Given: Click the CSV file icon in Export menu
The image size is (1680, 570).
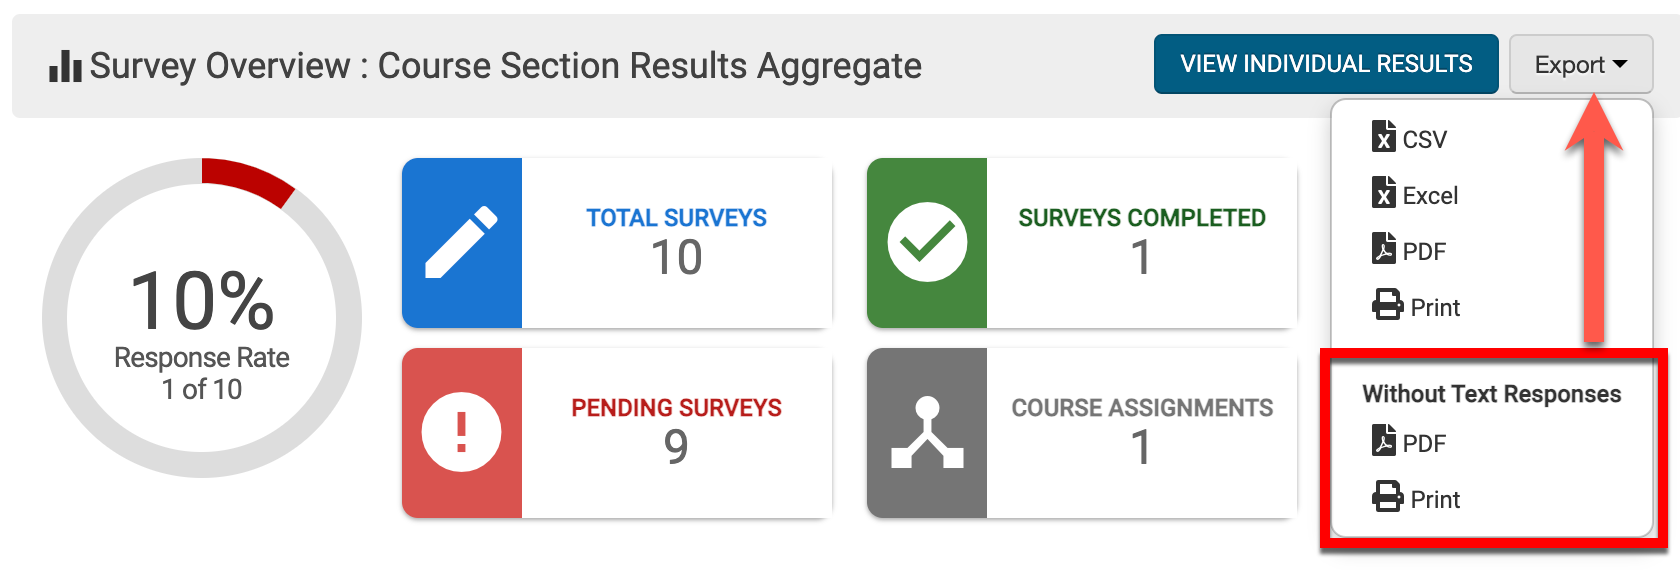Looking at the screenshot, I should [x=1384, y=137].
